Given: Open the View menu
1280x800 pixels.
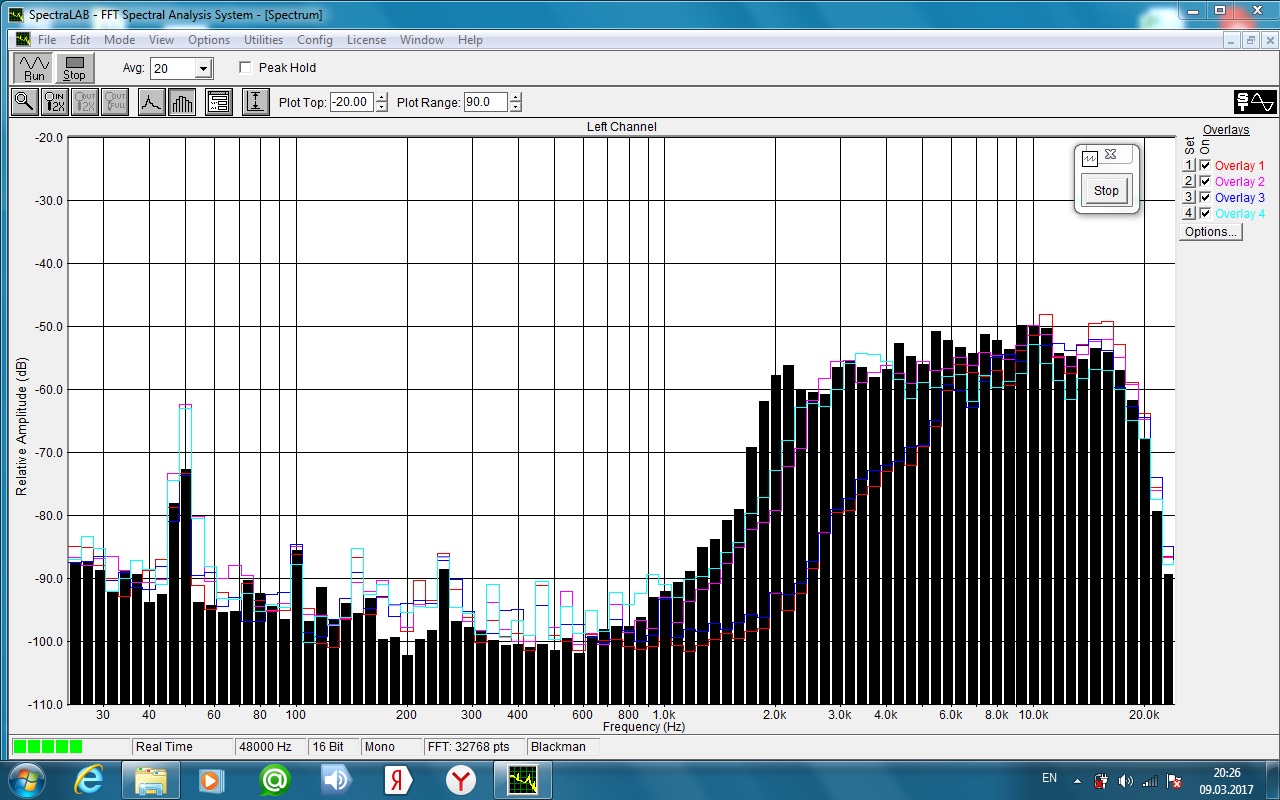Looking at the screenshot, I should click(x=161, y=40).
